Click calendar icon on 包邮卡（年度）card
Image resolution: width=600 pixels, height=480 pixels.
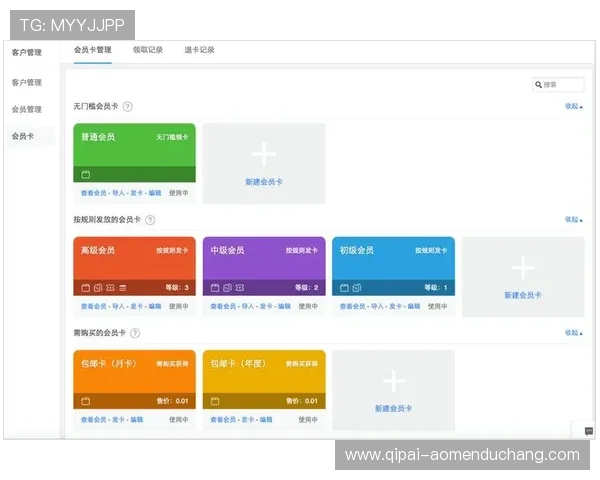pyautogui.click(x=215, y=401)
